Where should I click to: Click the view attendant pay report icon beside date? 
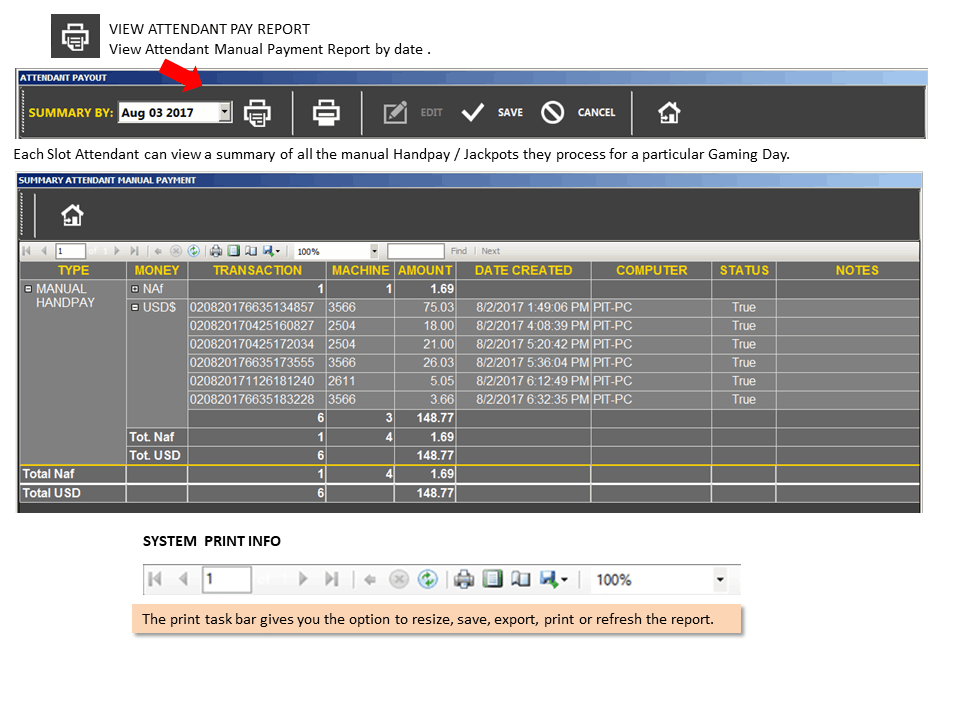pyautogui.click(x=257, y=113)
